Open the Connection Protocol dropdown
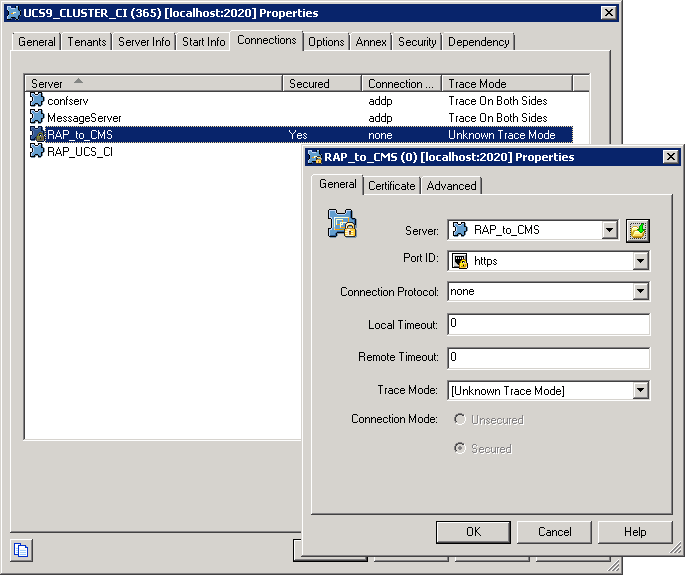This screenshot has height=576, width=686. tap(641, 292)
